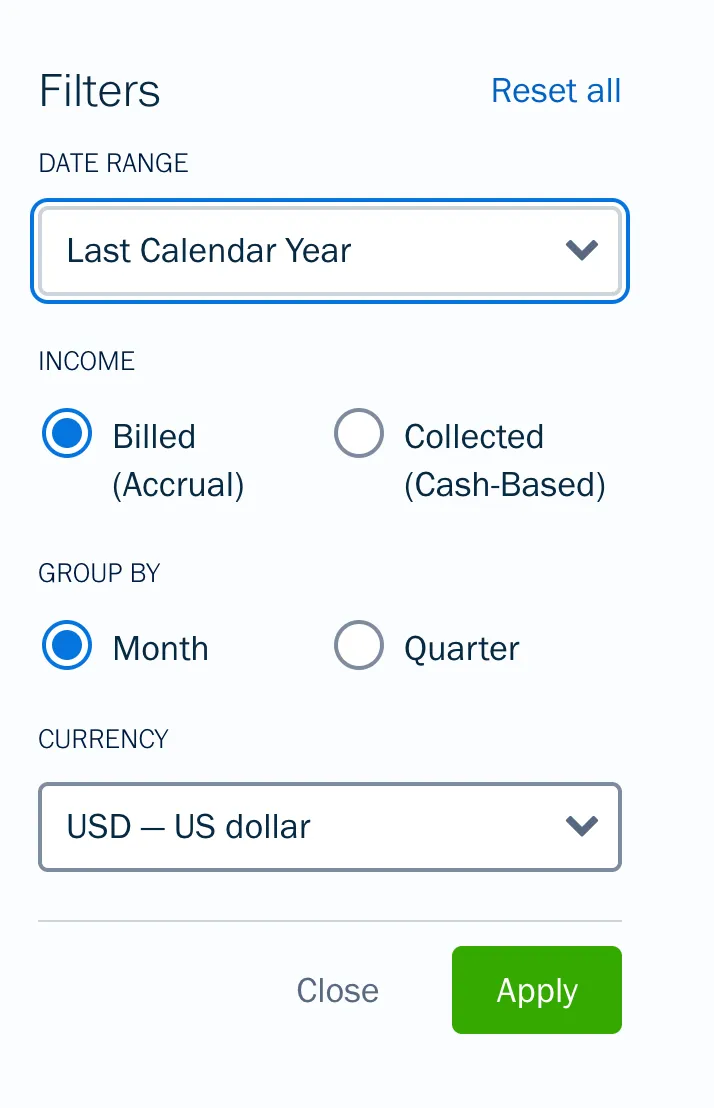Click the Collected (Cash-Based) text label

coord(504,460)
